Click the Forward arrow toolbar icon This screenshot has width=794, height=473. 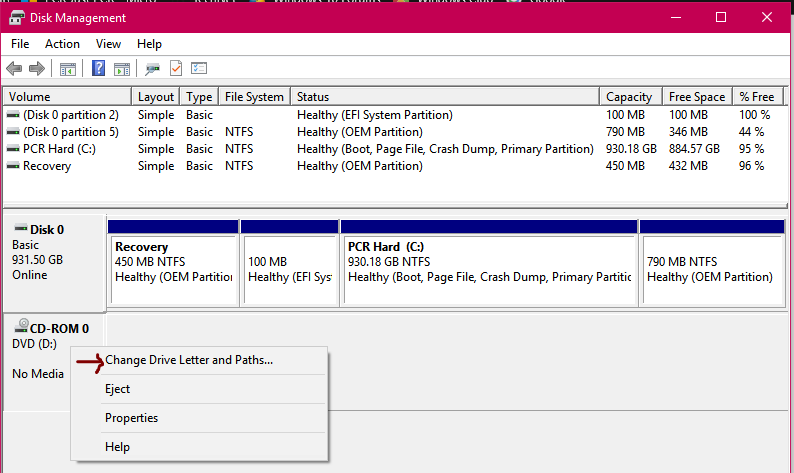click(37, 68)
